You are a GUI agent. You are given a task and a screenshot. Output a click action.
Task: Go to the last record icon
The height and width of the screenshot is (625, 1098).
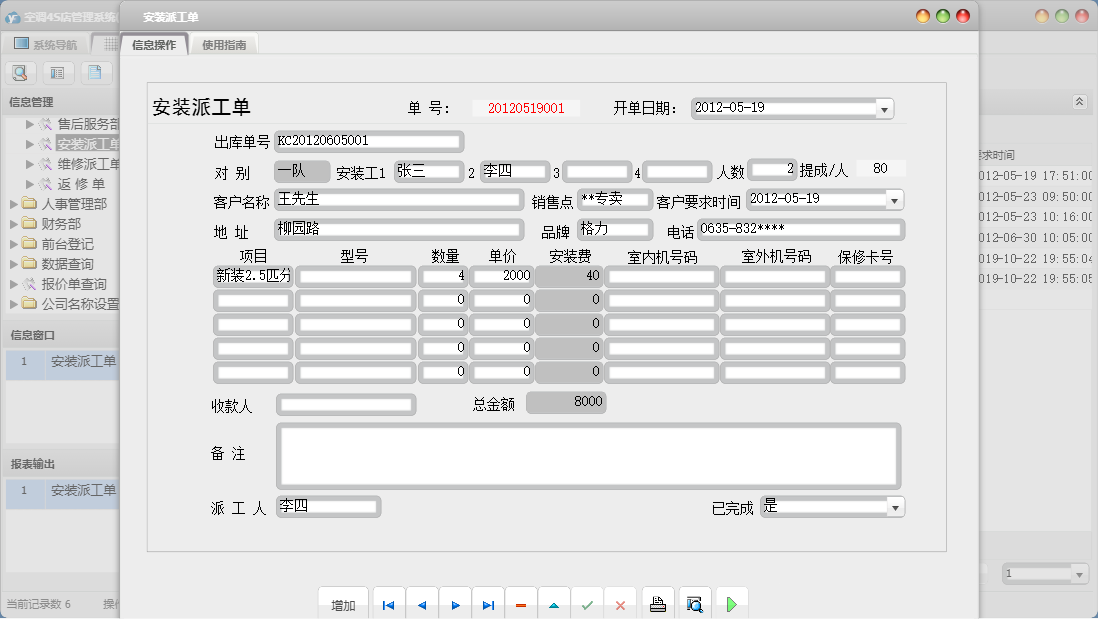[490, 603]
